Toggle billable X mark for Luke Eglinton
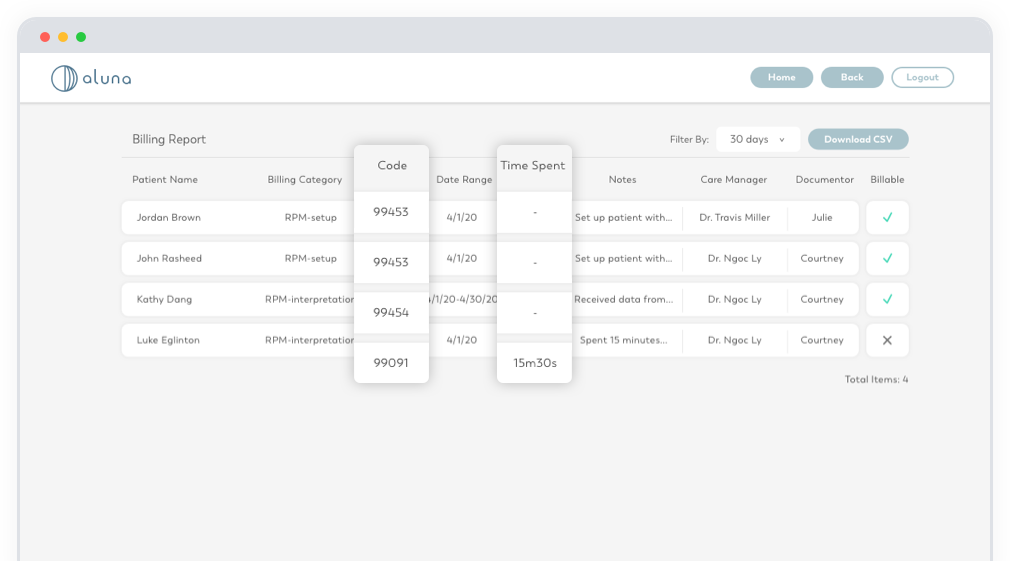This screenshot has width=1010, height=561. (x=886, y=340)
